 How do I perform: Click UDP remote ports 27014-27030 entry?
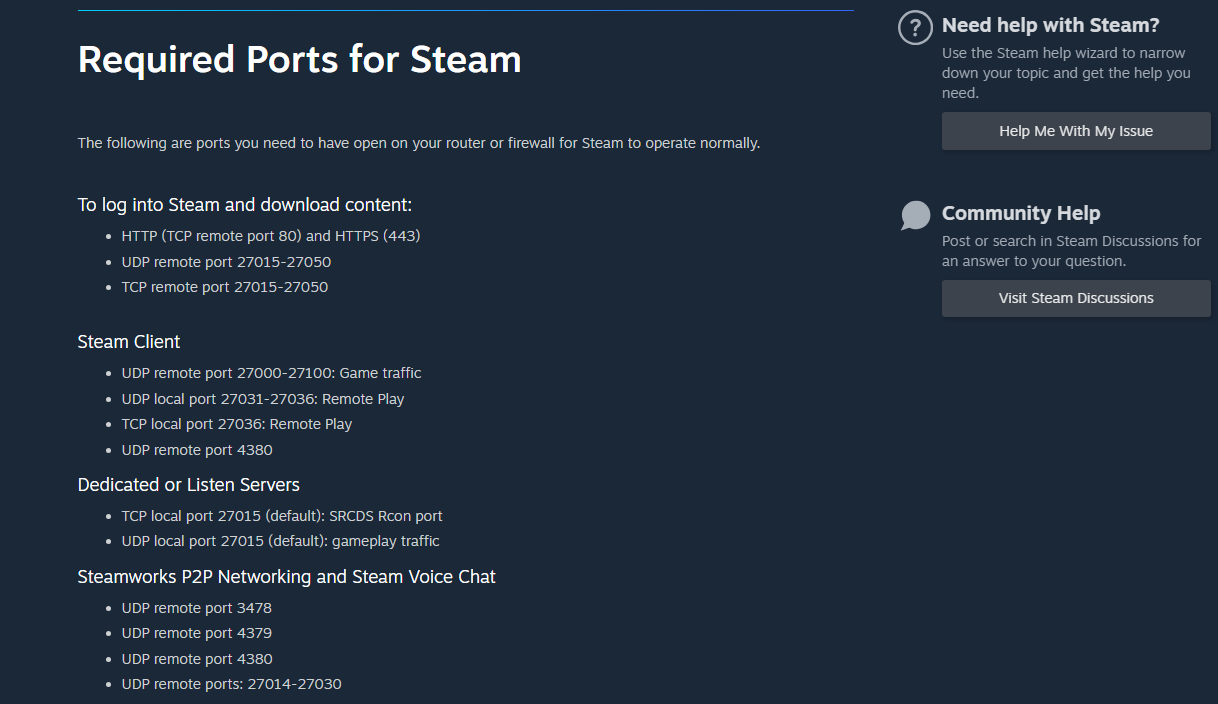click(232, 684)
